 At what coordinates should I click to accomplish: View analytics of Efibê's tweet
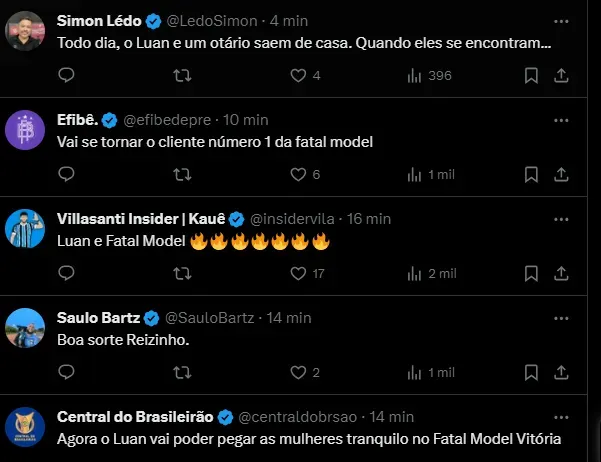414,174
